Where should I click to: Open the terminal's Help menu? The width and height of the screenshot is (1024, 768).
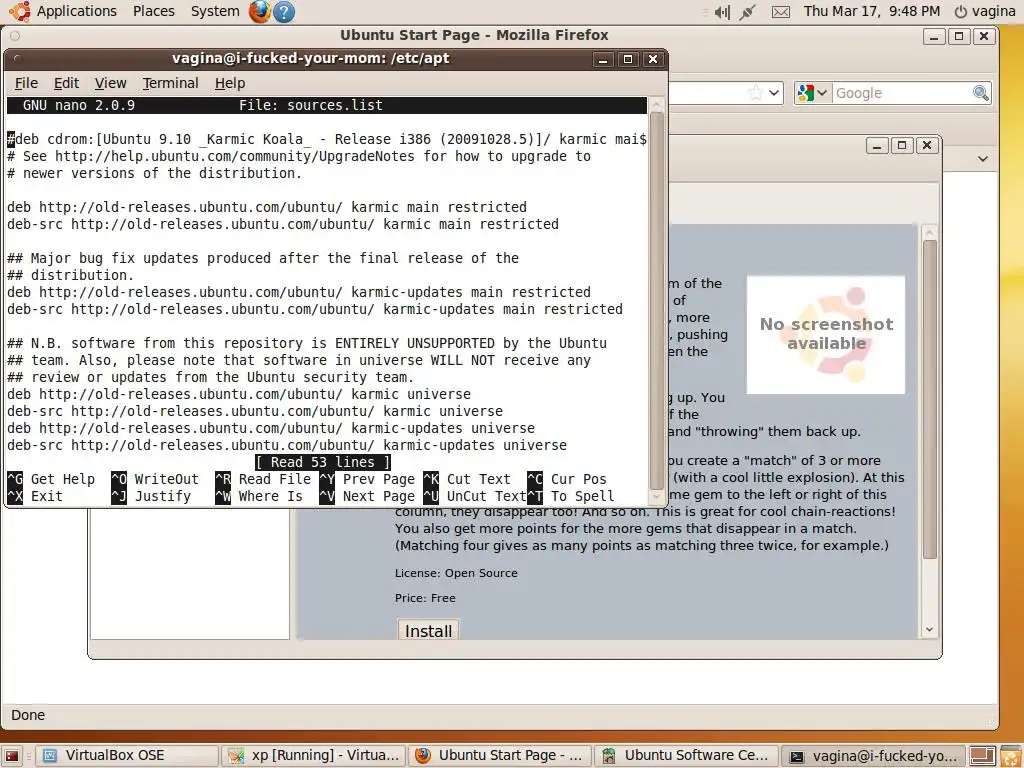coord(230,83)
